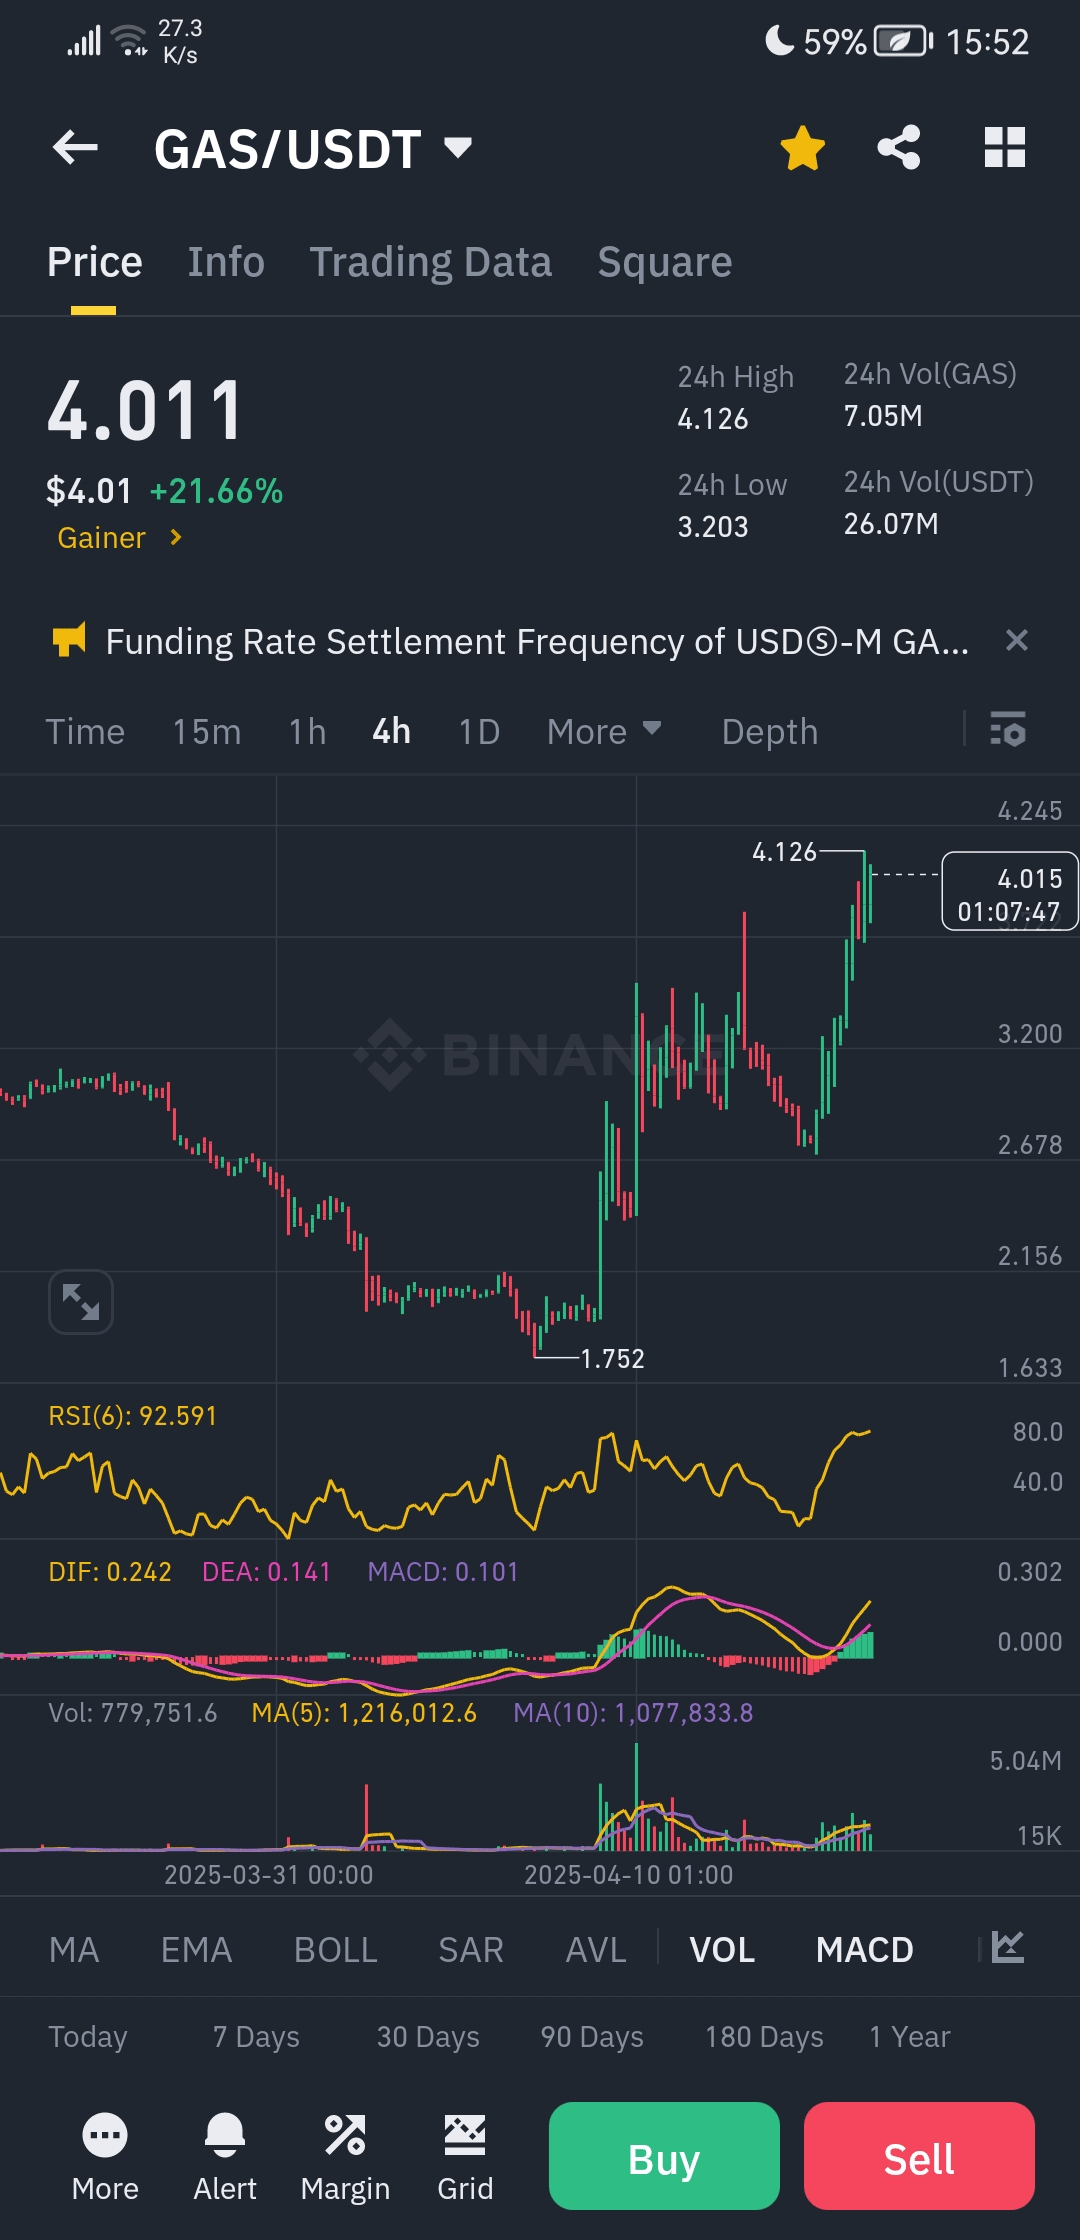This screenshot has height=2240, width=1080.
Task: Tap the DIF: 0.242 MACD label
Action: [x=110, y=1572]
